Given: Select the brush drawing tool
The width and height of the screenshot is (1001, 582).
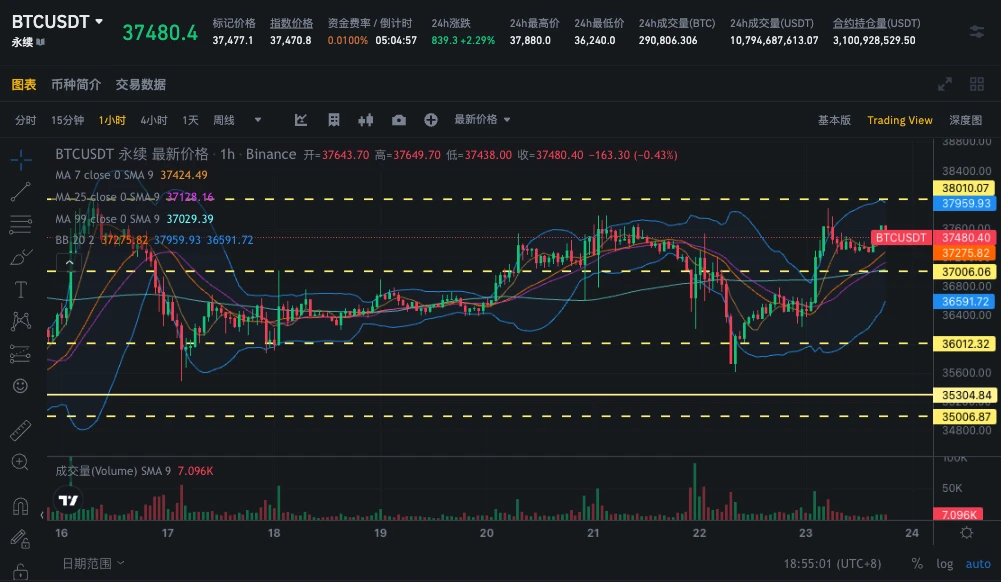Looking at the screenshot, I should click(20, 257).
